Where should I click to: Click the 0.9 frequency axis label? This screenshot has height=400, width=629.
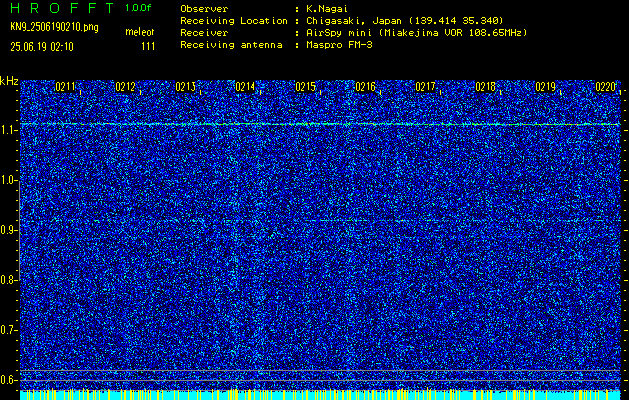tap(8, 230)
